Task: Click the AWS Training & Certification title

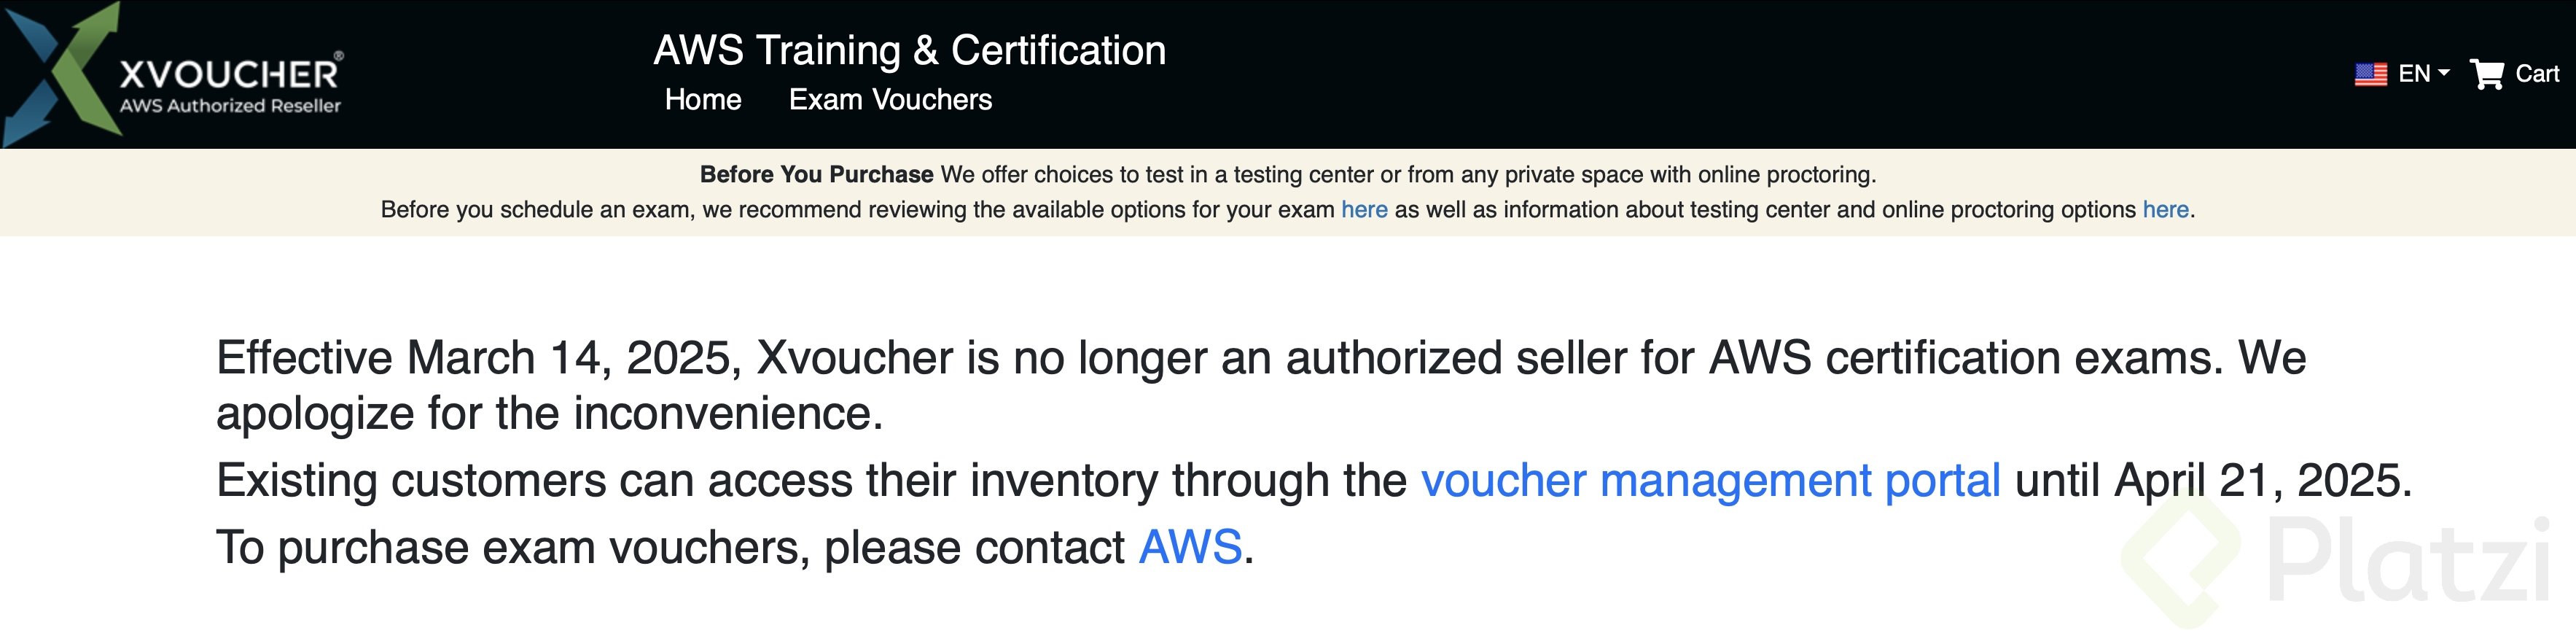Action: 909,50
